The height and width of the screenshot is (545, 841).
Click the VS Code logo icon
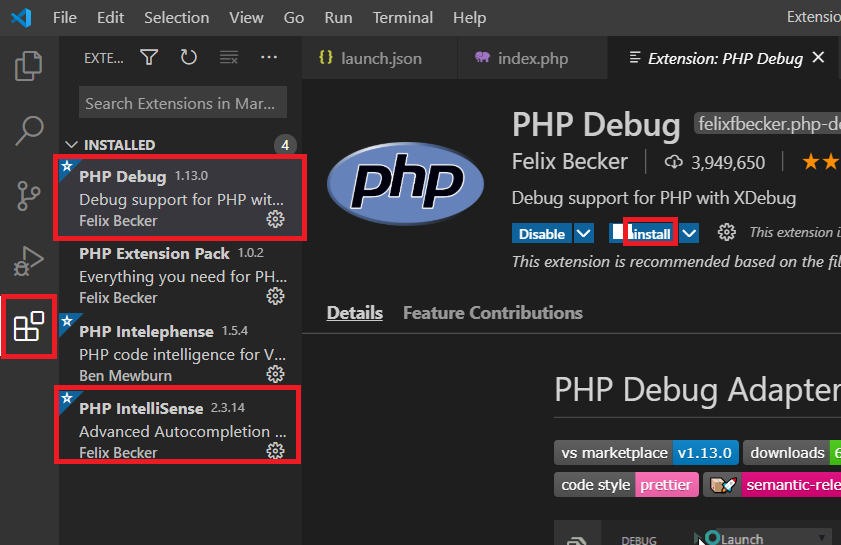[x=21, y=18]
